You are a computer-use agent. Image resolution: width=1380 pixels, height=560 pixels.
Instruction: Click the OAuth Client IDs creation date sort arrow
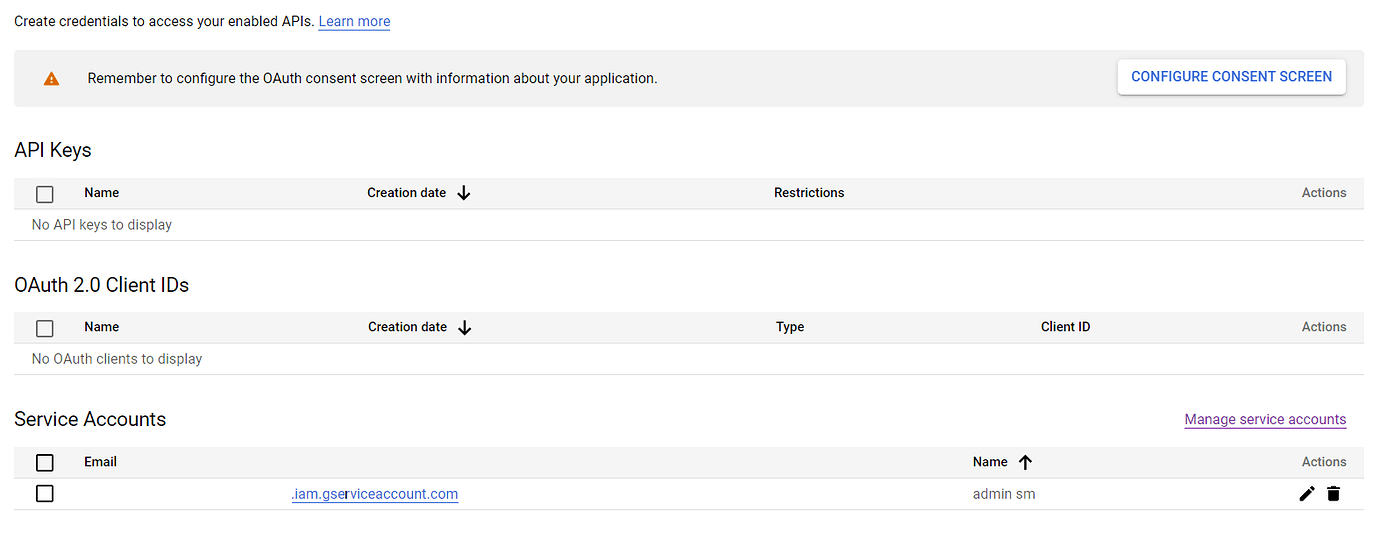coord(464,327)
